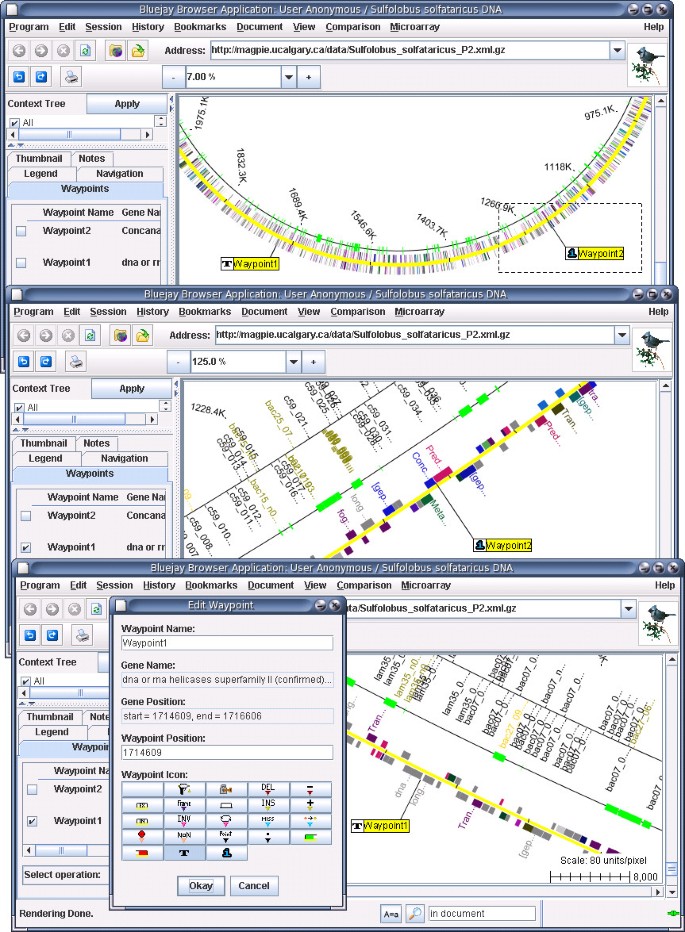
Task: Click the Context Tree horizontal scrollbar in the 125.0% window
Action: [x=86, y=420]
